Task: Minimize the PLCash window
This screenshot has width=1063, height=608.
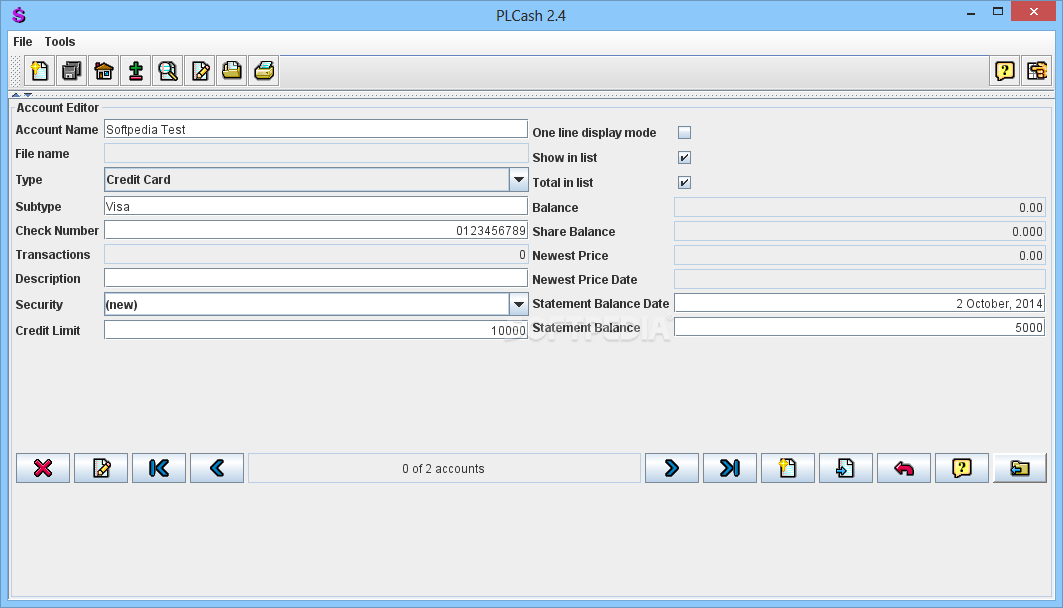Action: [x=971, y=12]
